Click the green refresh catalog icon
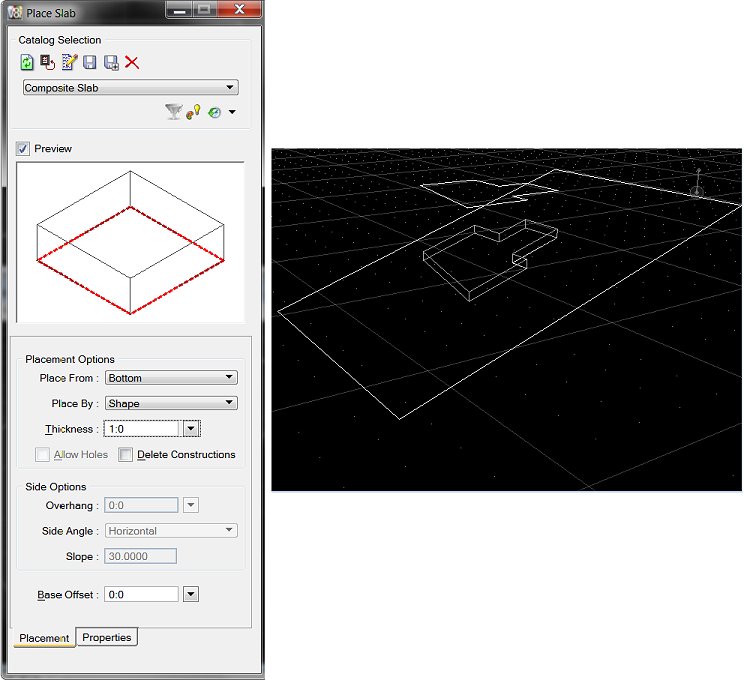The width and height of the screenshot is (744, 680). point(27,62)
